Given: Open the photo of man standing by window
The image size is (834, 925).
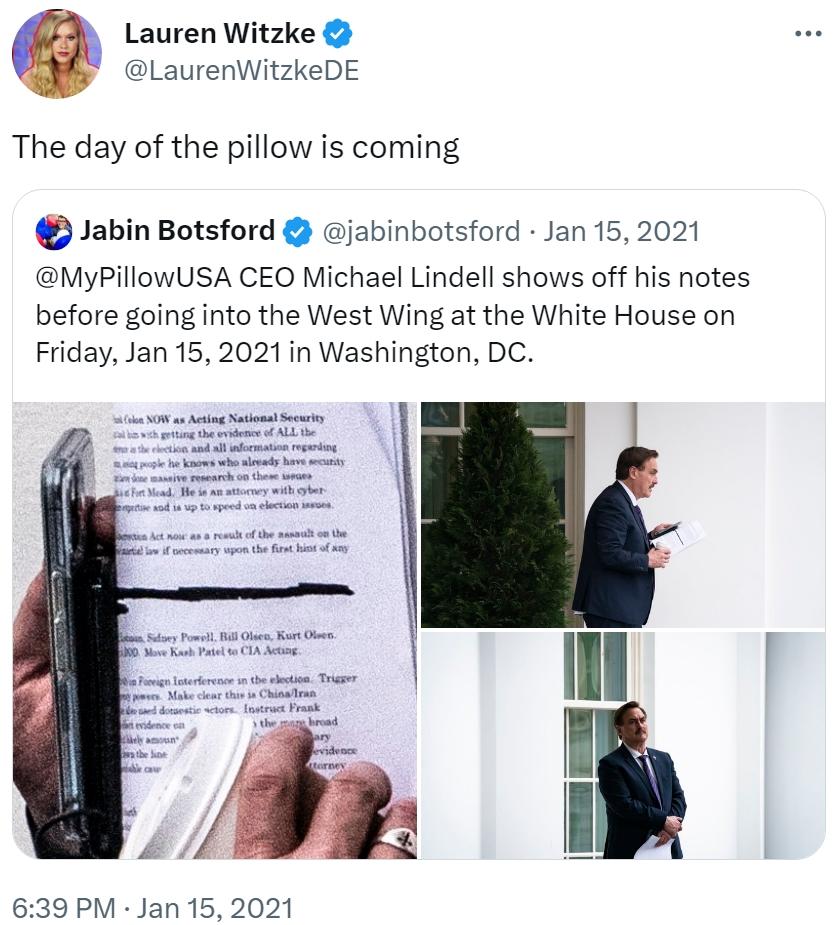Looking at the screenshot, I should pyautogui.click(x=623, y=745).
